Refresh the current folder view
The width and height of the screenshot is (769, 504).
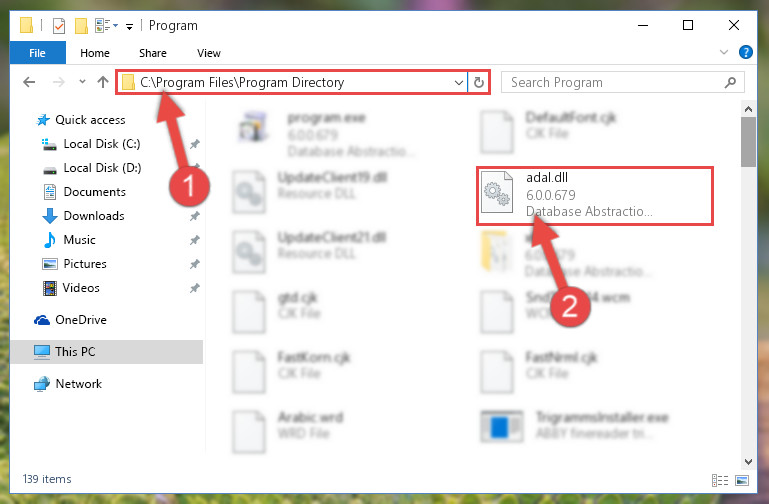click(x=479, y=82)
